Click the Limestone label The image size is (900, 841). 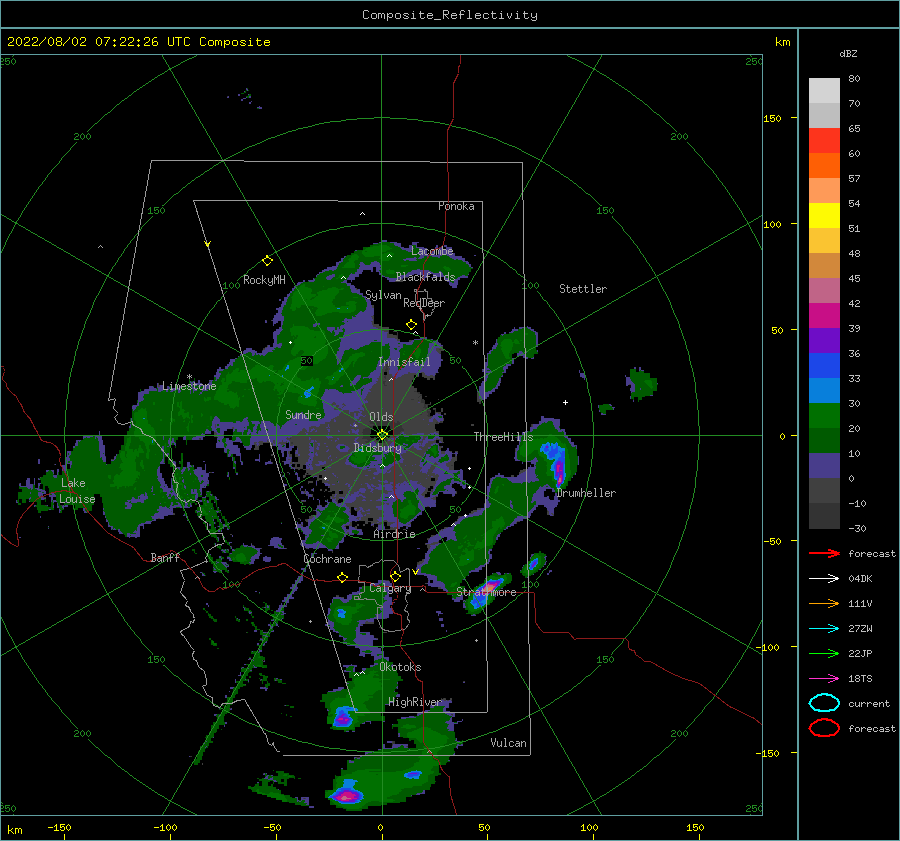189,386
